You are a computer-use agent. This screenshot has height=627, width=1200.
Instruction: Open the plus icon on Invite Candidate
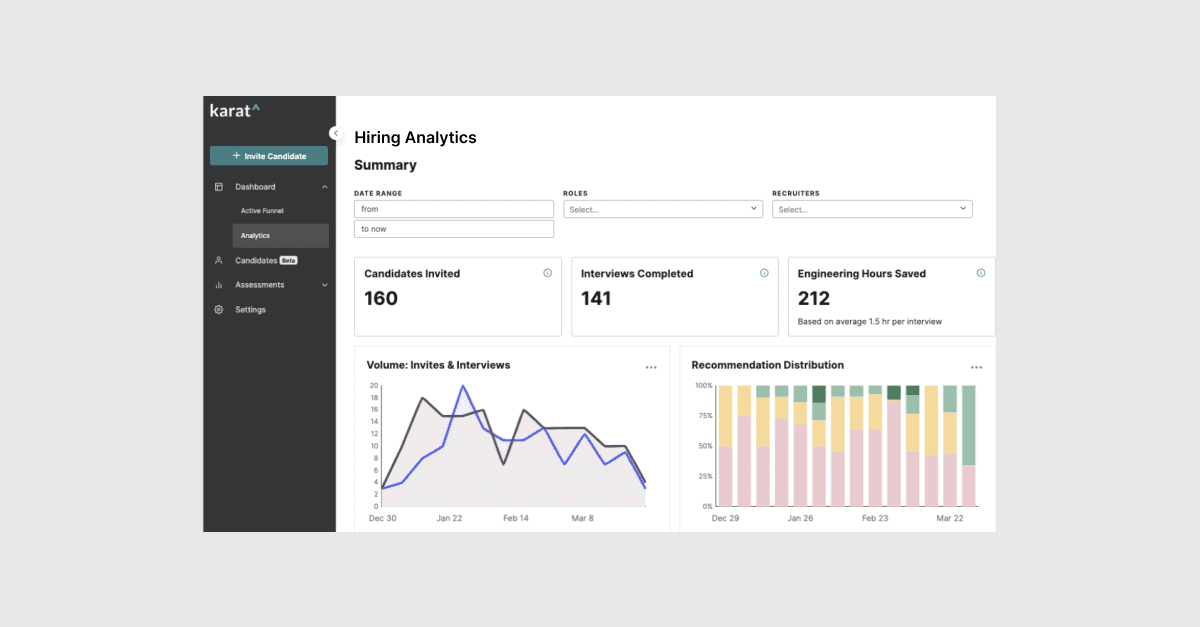[238, 155]
